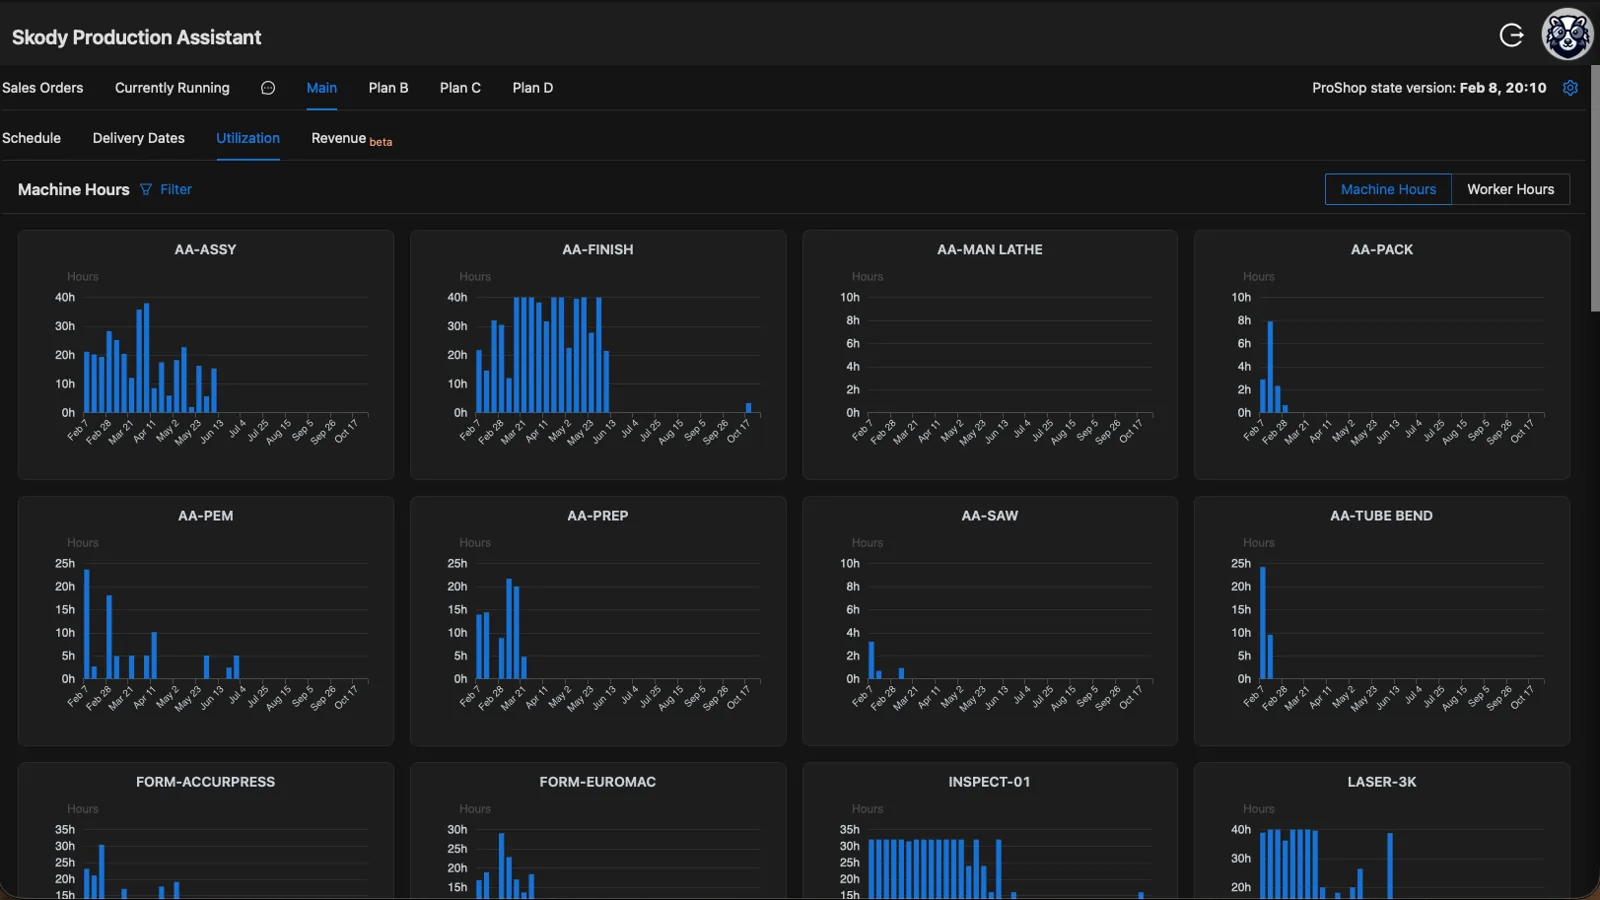Click the AA-PEM chart title
Screen dimensions: 1600x900
point(205,515)
